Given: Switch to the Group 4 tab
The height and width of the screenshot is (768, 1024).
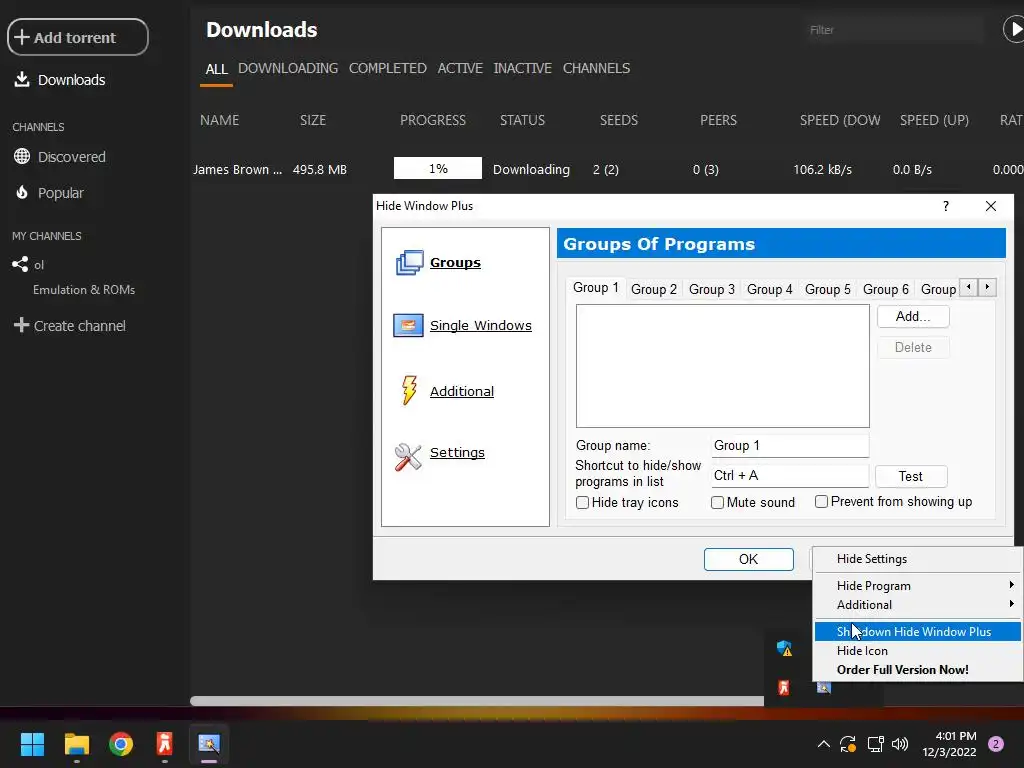Looking at the screenshot, I should [x=769, y=289].
